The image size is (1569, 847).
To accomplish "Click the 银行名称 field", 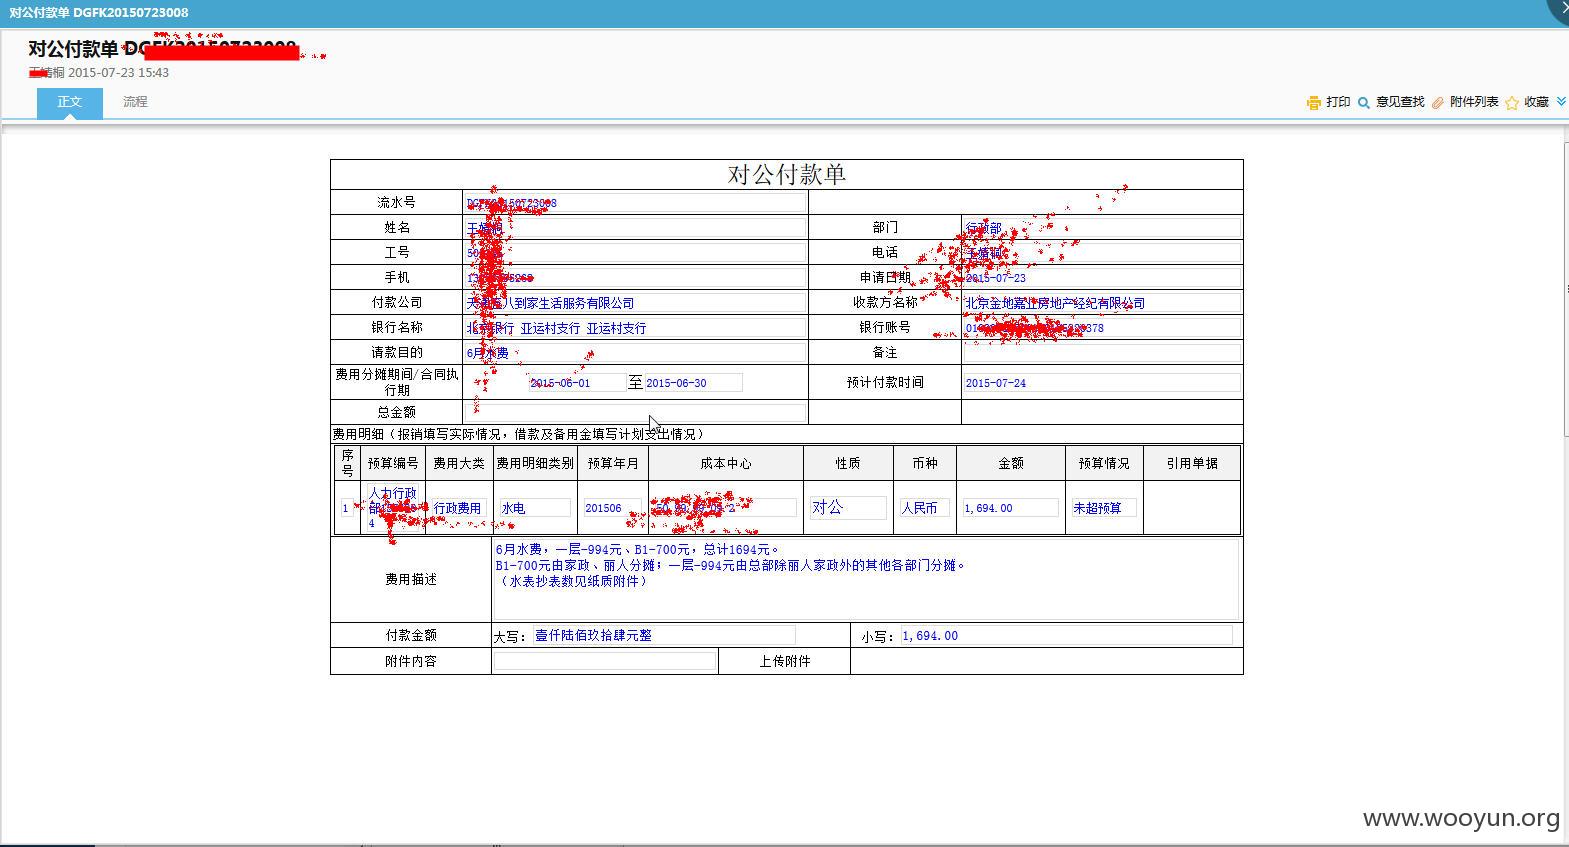I will 634,327.
